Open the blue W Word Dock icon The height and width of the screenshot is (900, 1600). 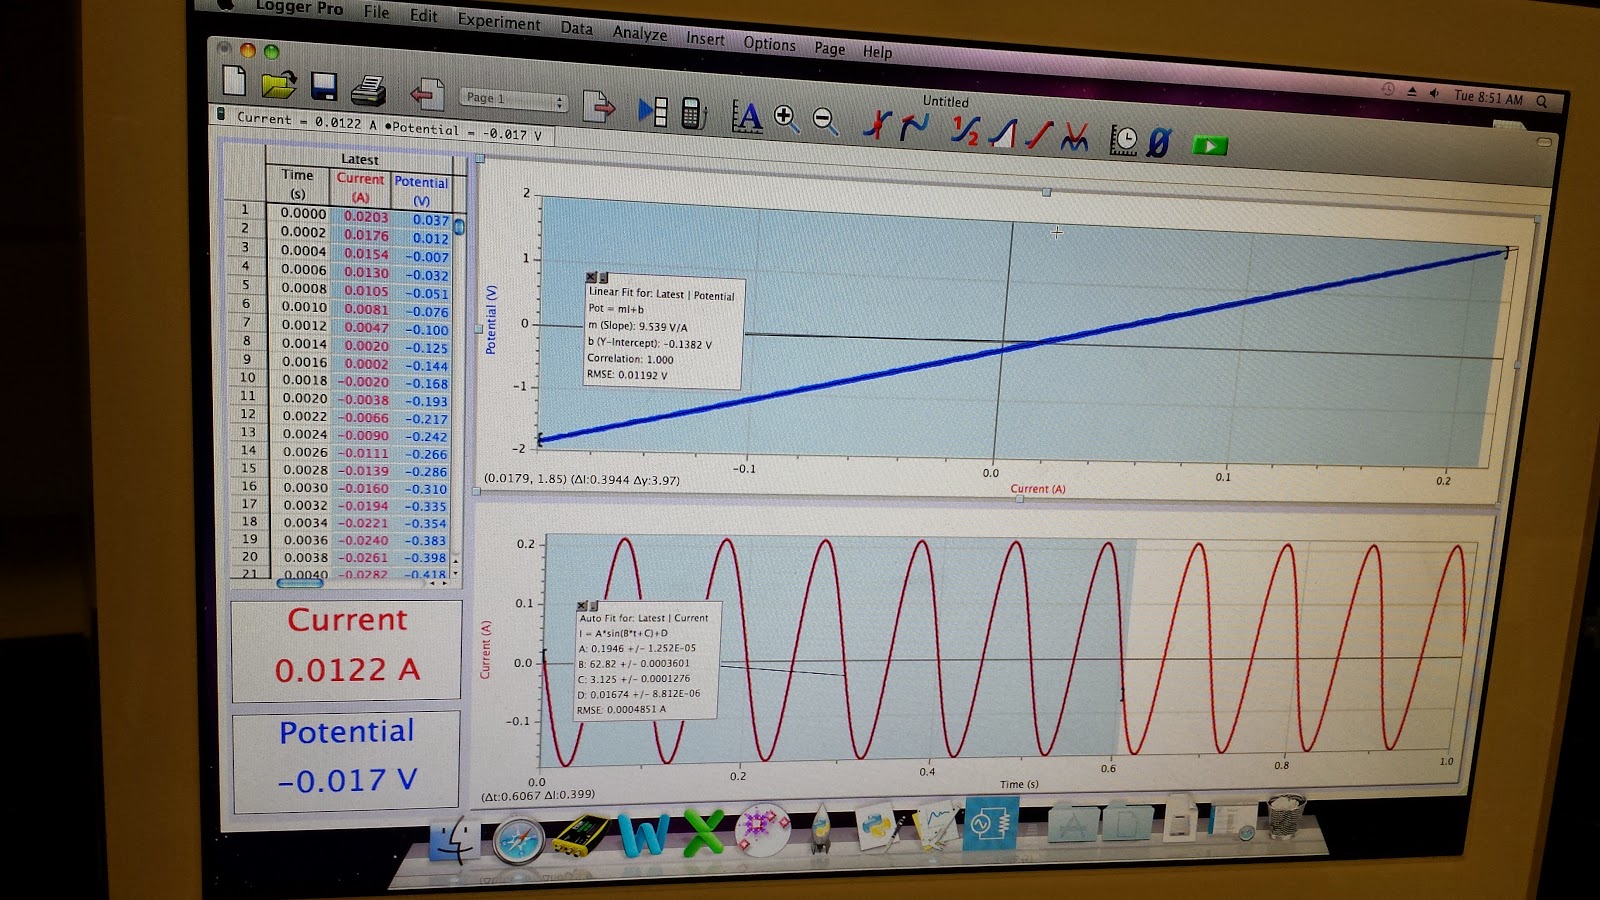point(643,834)
